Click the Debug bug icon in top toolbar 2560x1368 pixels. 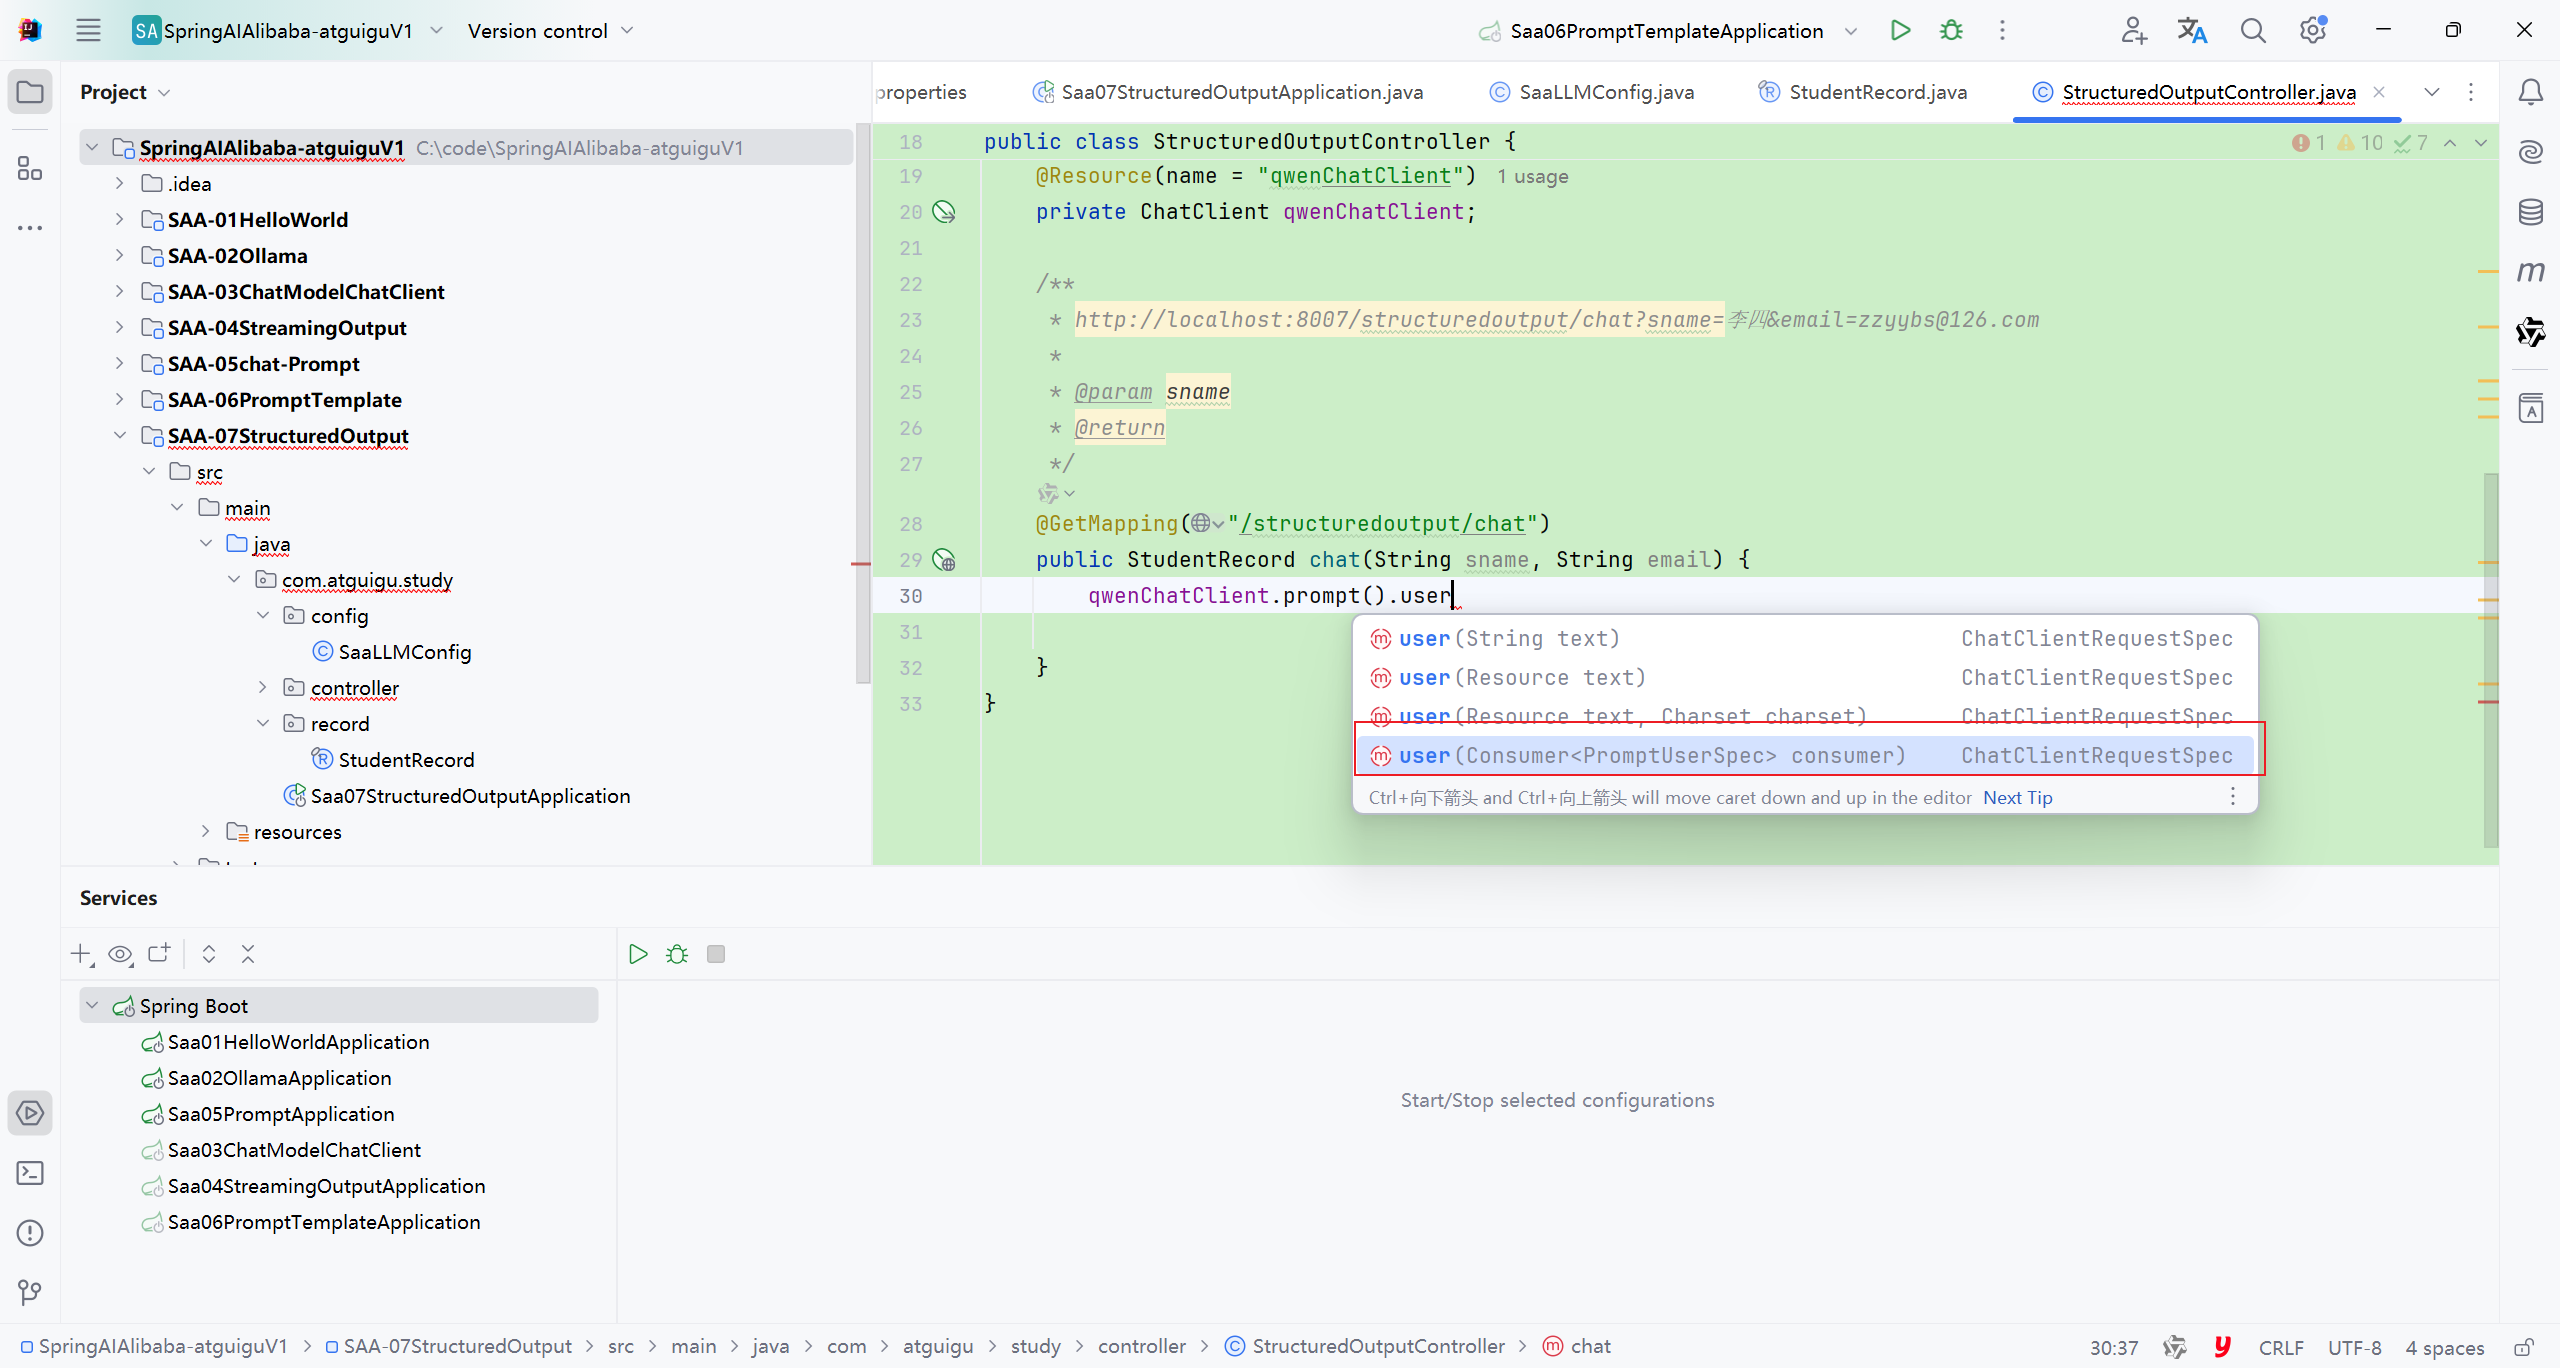[x=1951, y=31]
